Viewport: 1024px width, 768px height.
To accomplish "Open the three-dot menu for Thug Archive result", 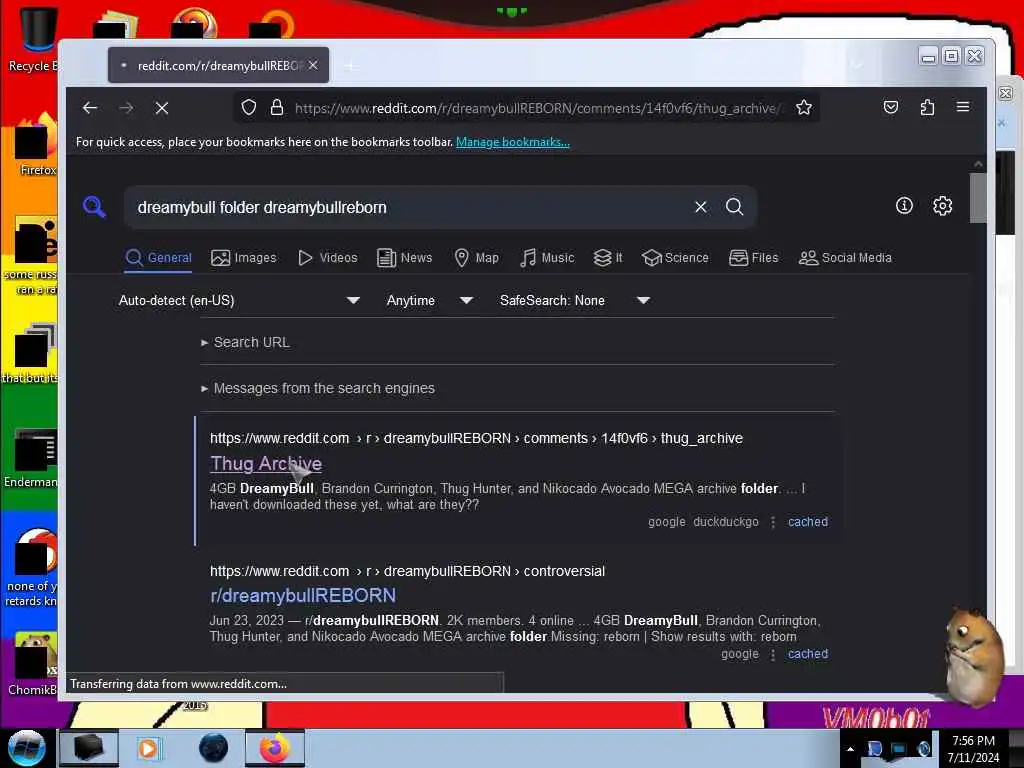I will click(x=773, y=522).
